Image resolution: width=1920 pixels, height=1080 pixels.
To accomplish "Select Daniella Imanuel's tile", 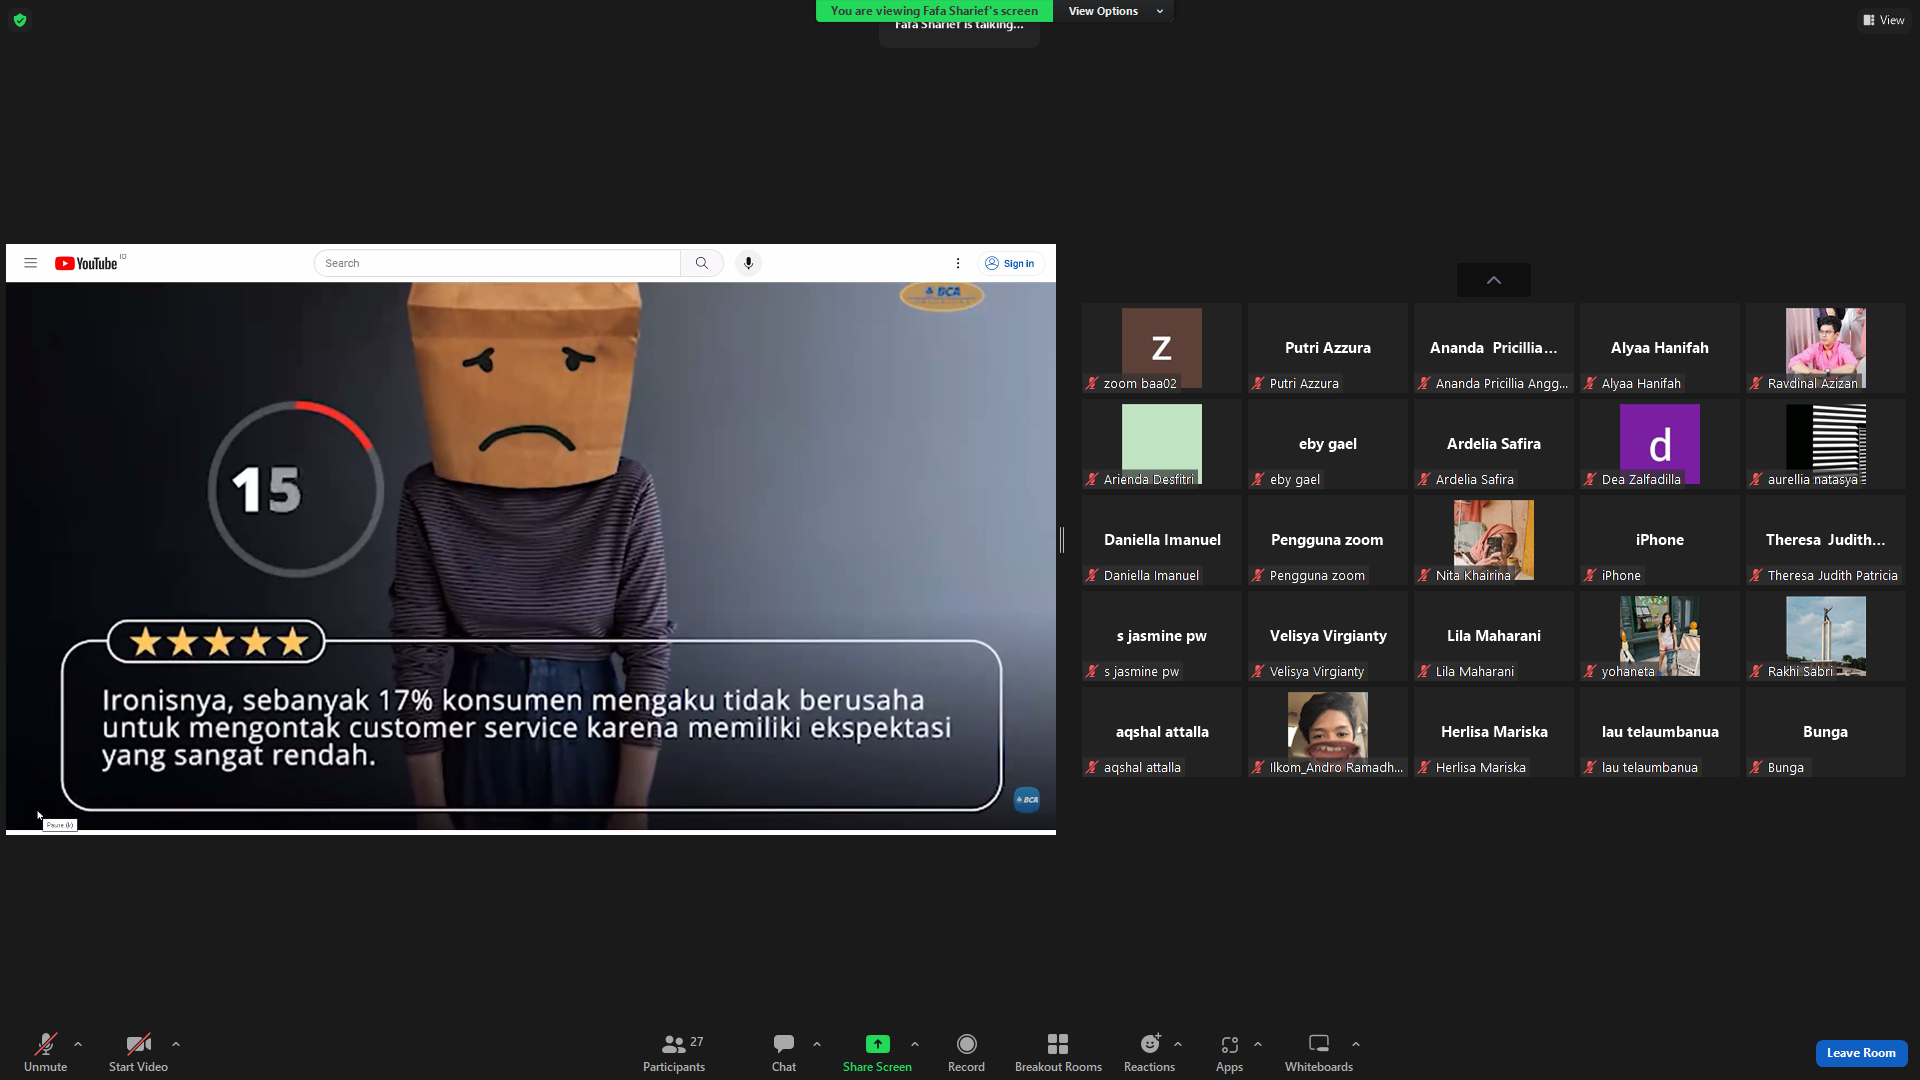I will point(1162,540).
